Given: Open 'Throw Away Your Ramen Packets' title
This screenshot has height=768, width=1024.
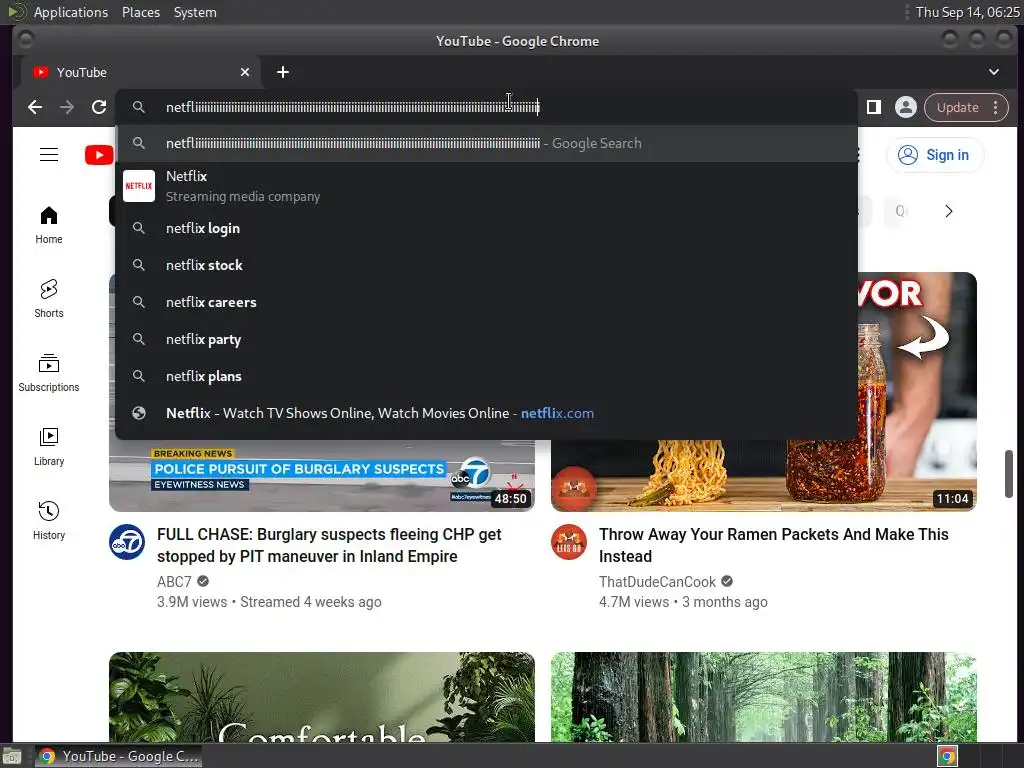Looking at the screenshot, I should 774,545.
